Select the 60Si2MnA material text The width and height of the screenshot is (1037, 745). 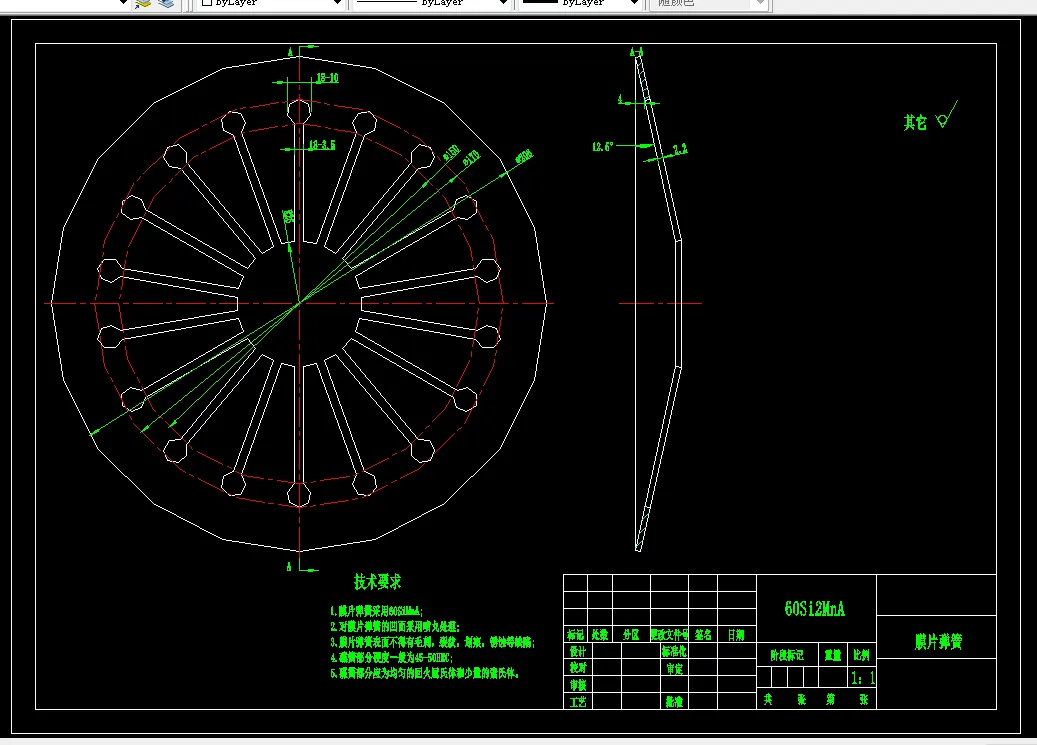pyautogui.click(x=815, y=609)
